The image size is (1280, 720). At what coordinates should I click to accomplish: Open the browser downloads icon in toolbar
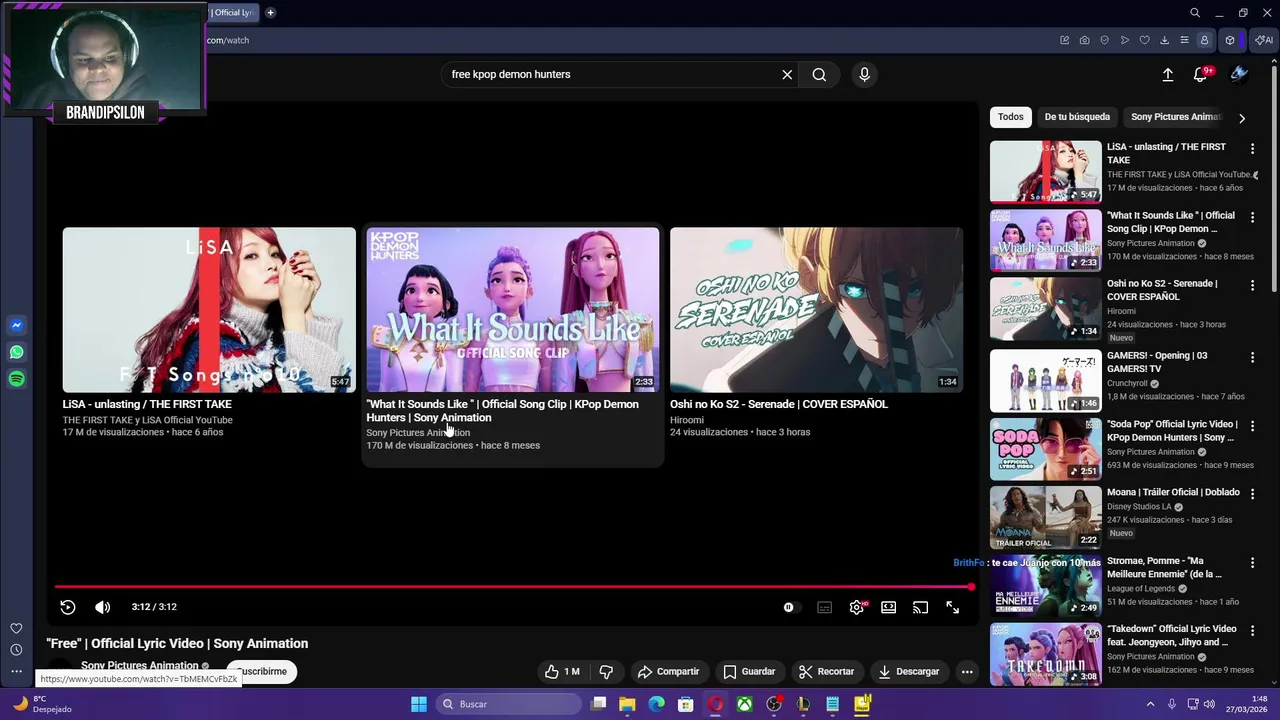click(x=1164, y=40)
